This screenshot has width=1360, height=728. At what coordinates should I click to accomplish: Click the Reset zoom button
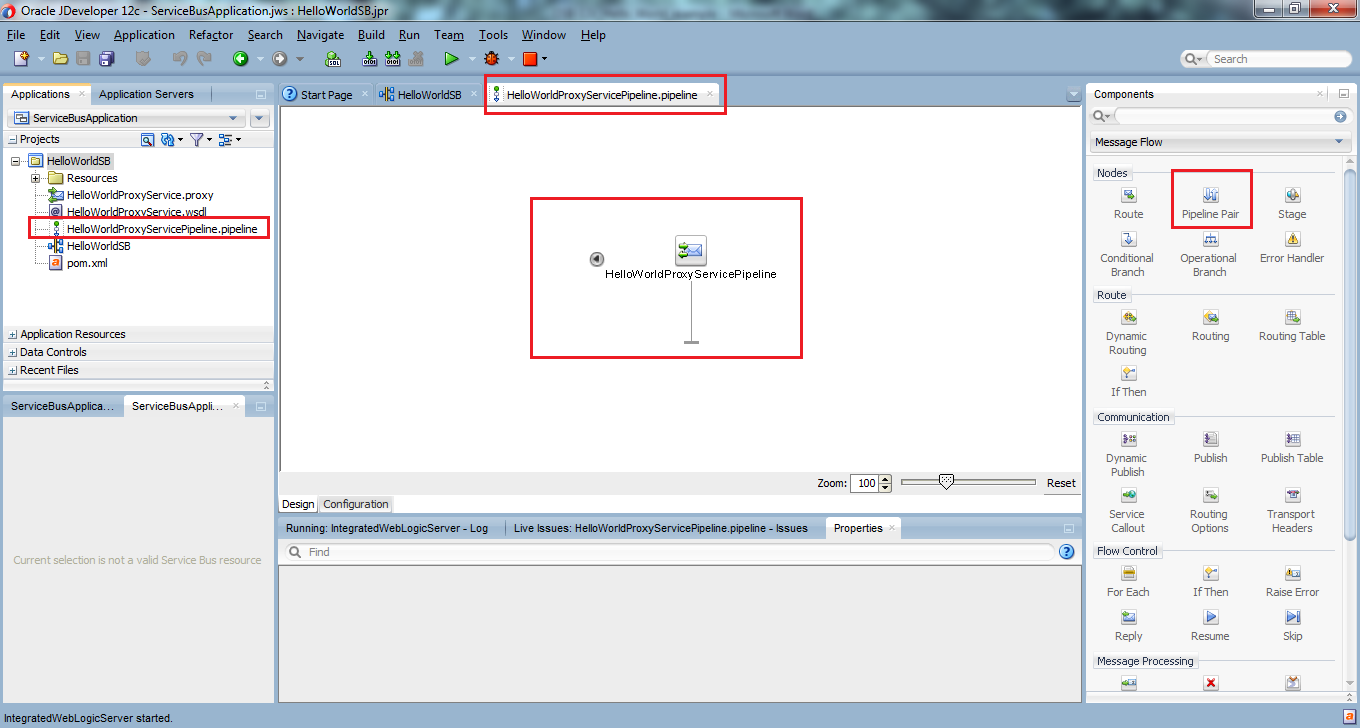tap(1061, 483)
